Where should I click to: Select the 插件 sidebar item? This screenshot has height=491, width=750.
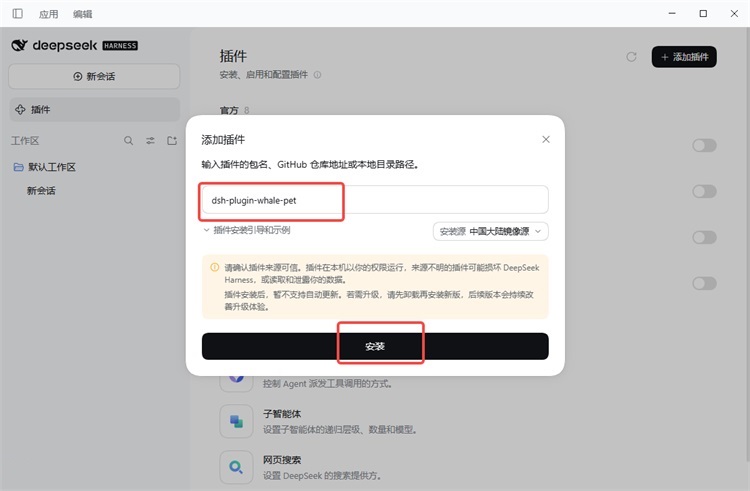point(95,109)
